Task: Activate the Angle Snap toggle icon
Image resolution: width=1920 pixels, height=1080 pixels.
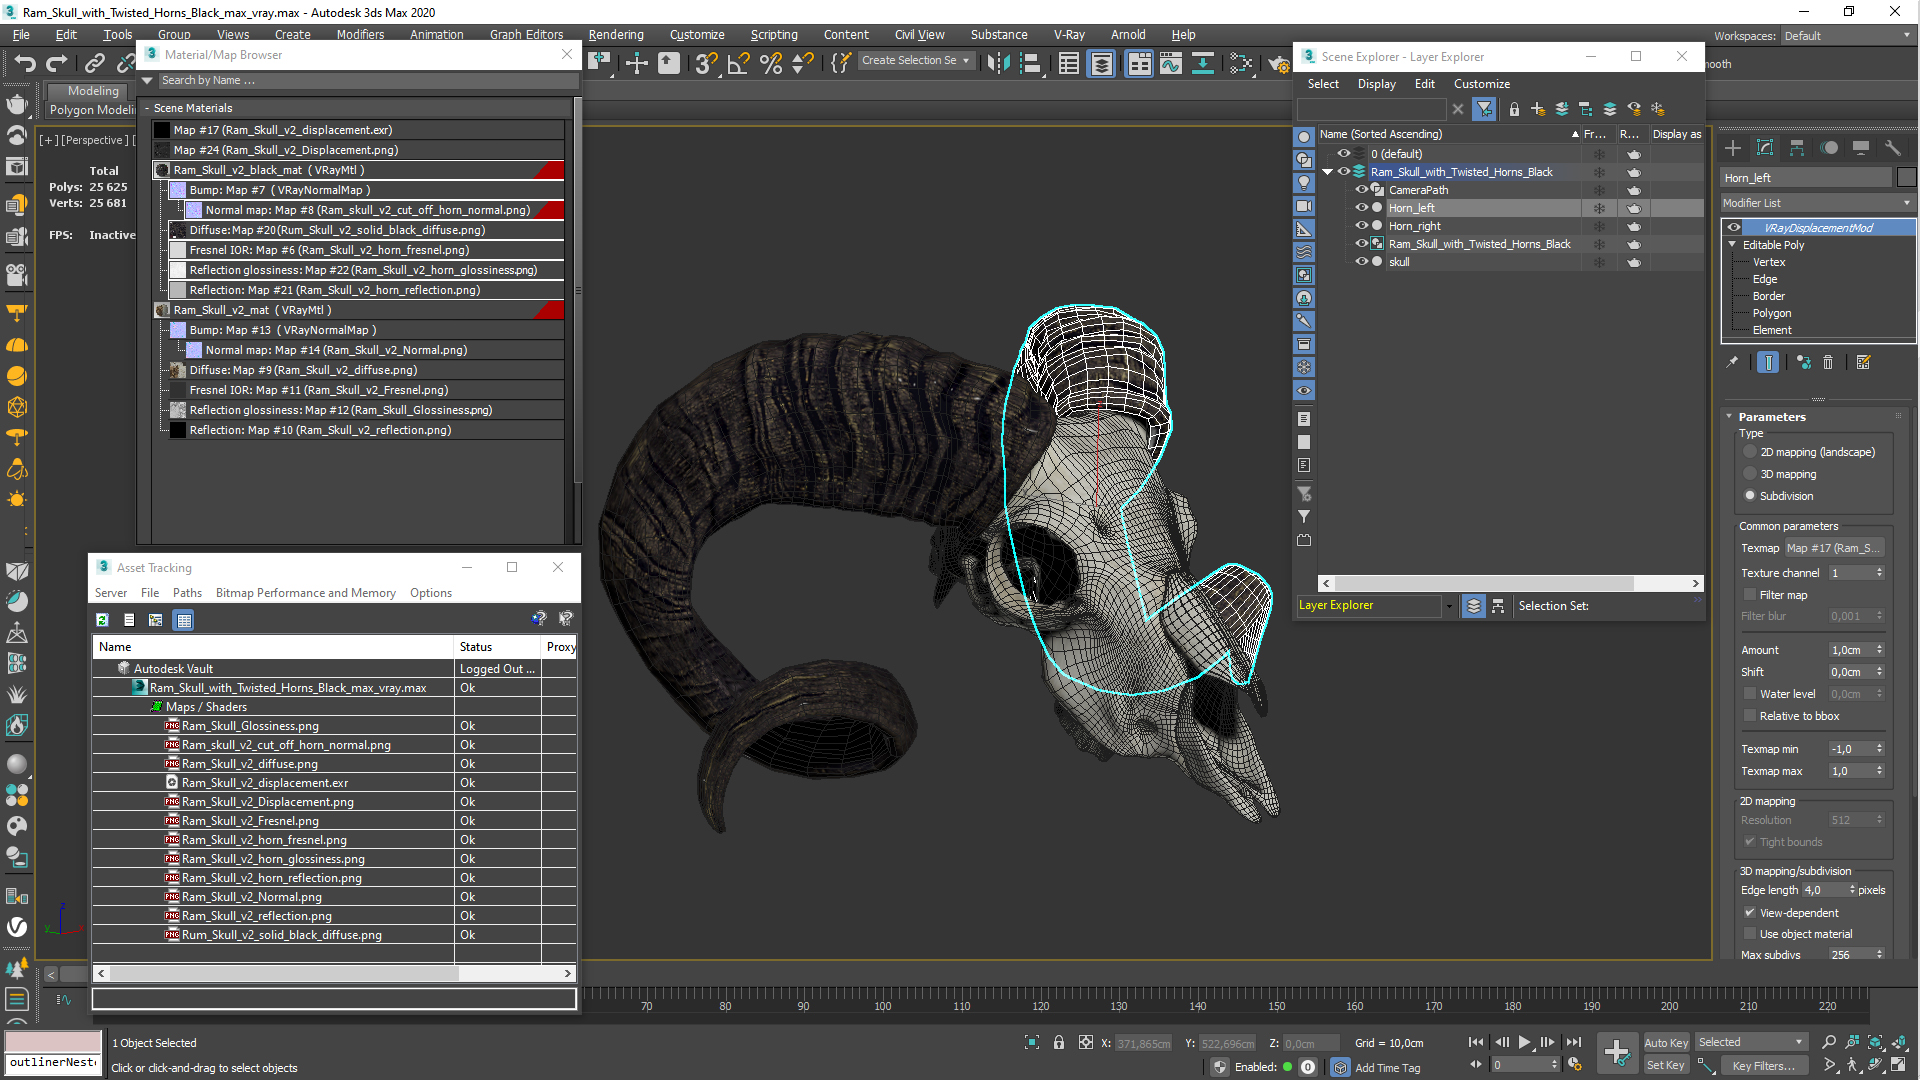Action: [739, 64]
